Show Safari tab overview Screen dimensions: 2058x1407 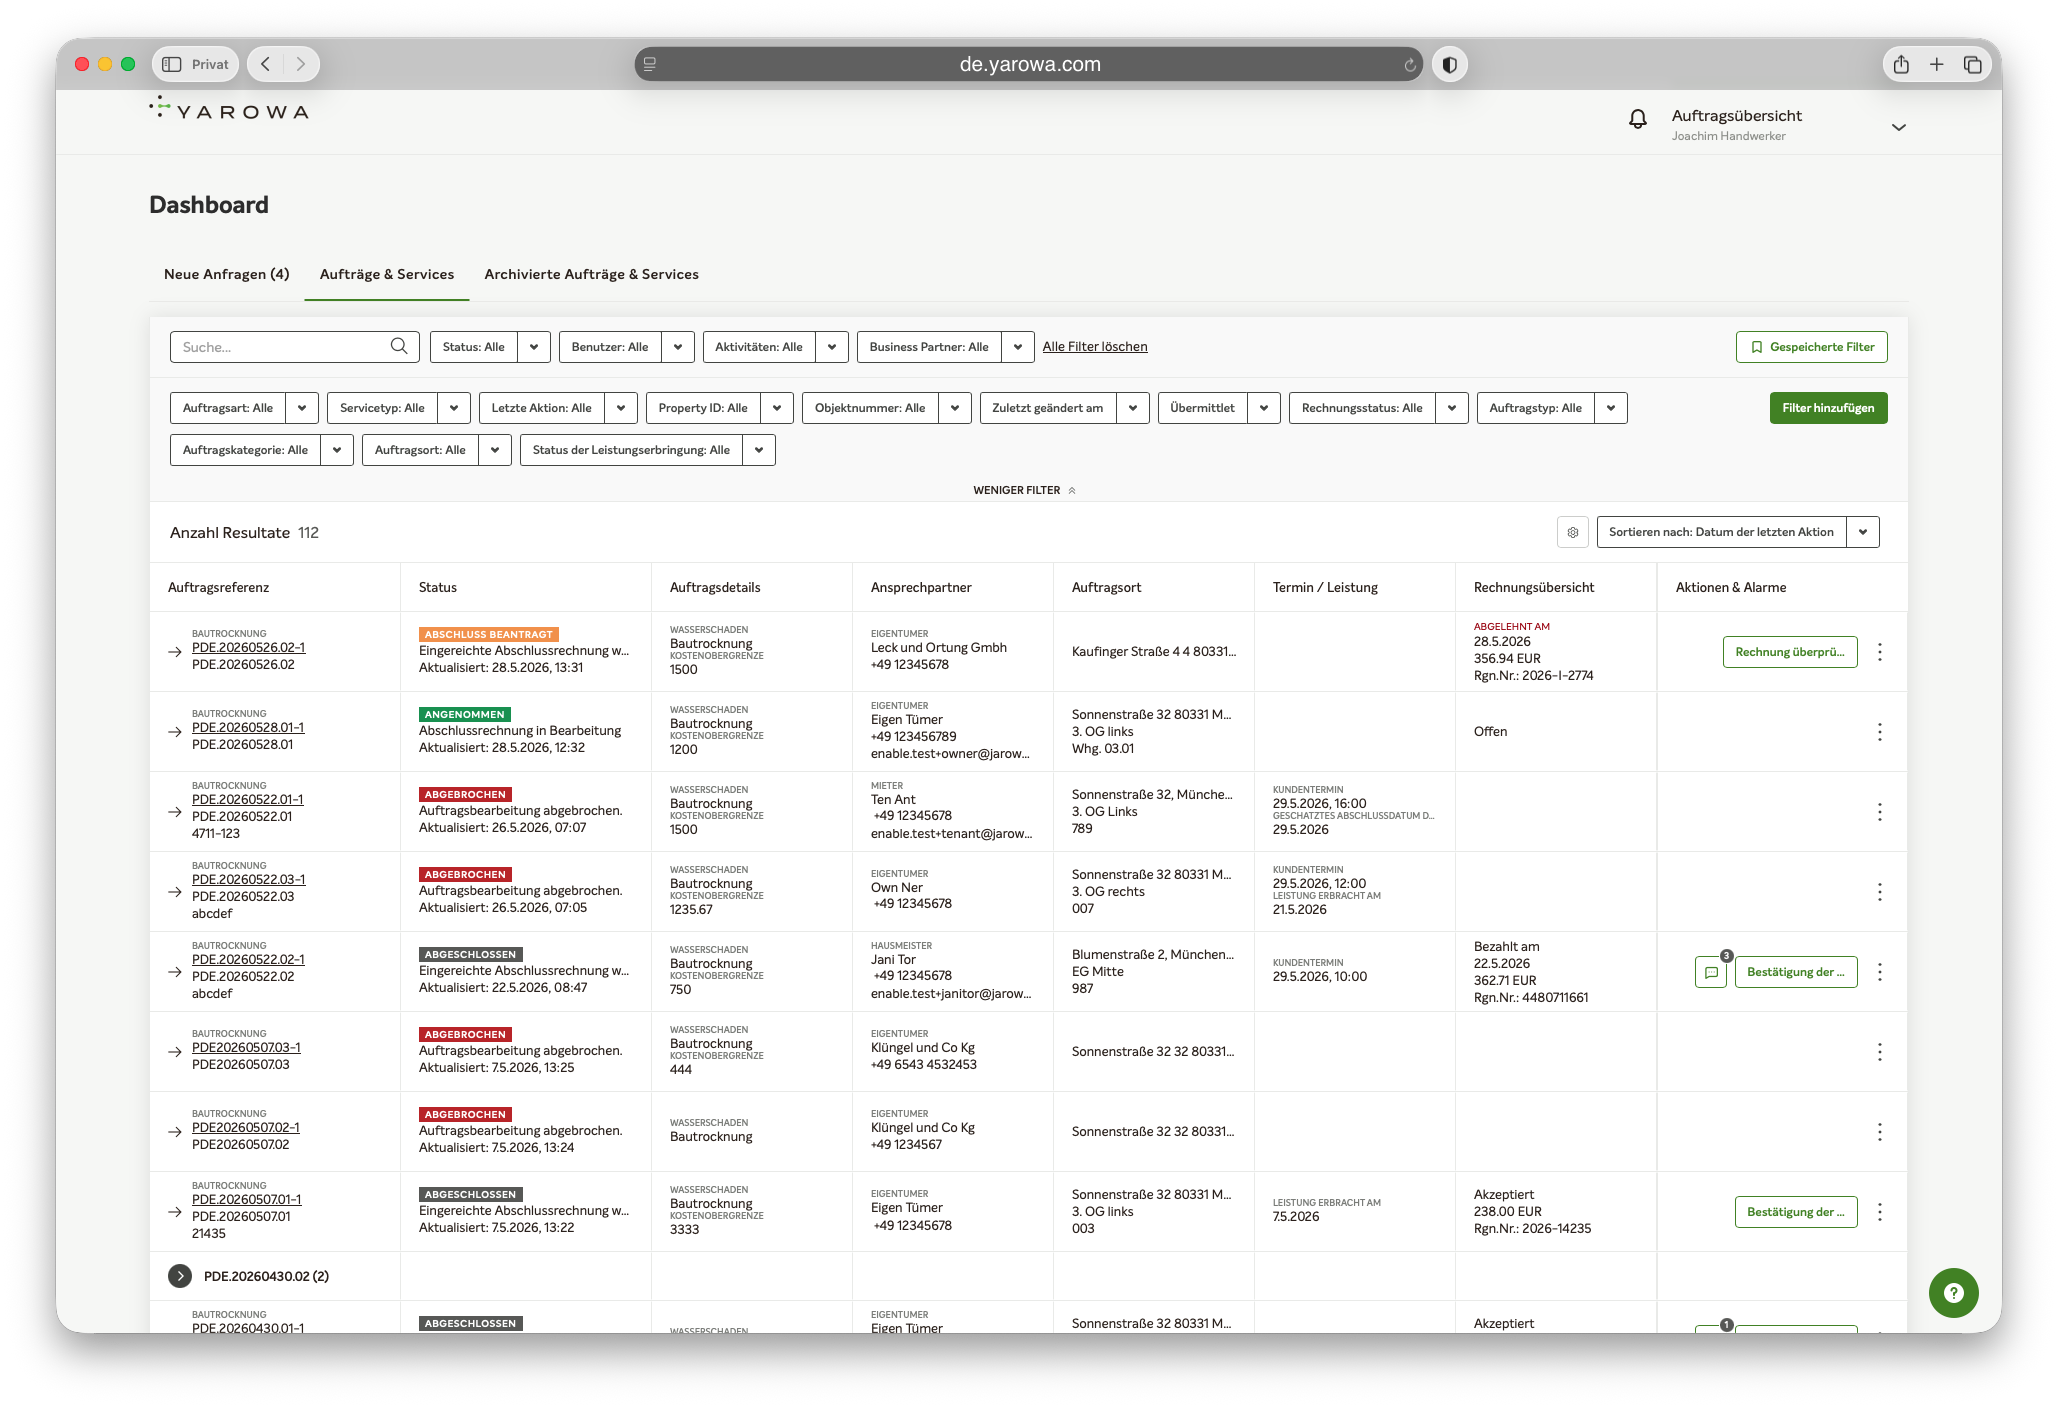(x=1973, y=64)
